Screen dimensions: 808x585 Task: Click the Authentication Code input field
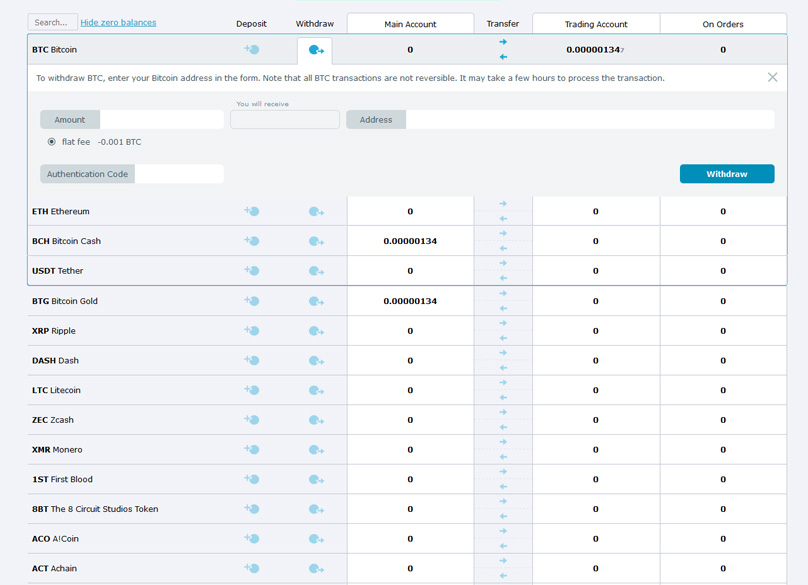point(179,174)
